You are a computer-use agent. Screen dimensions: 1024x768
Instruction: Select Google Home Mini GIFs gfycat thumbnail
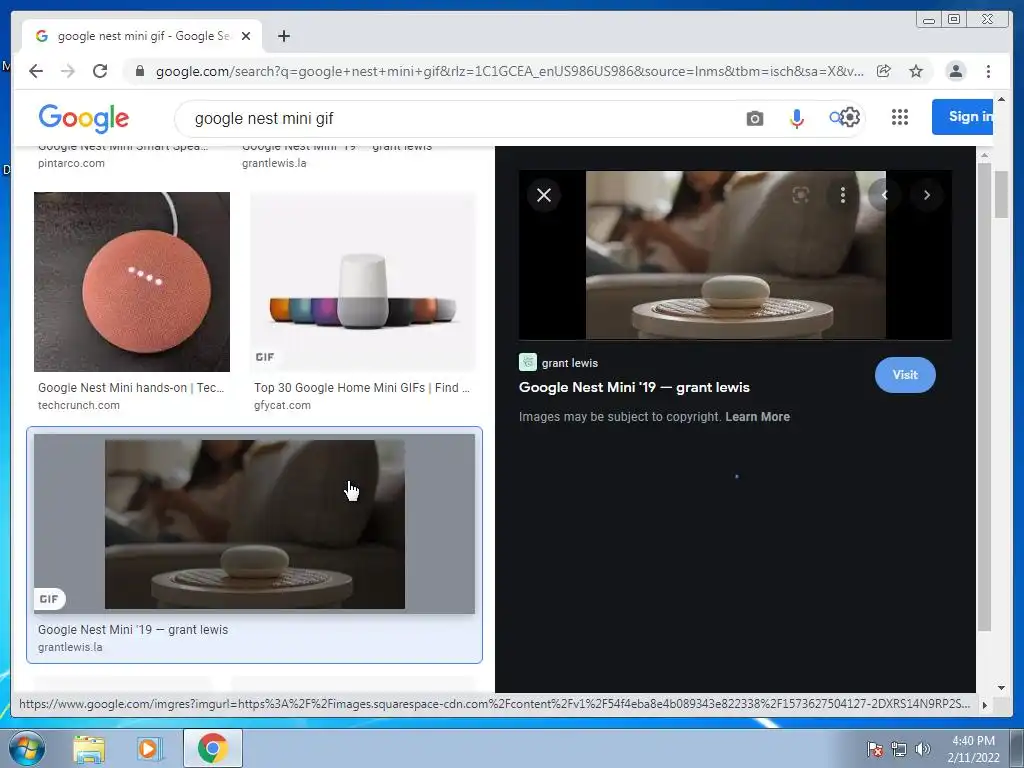pos(363,281)
